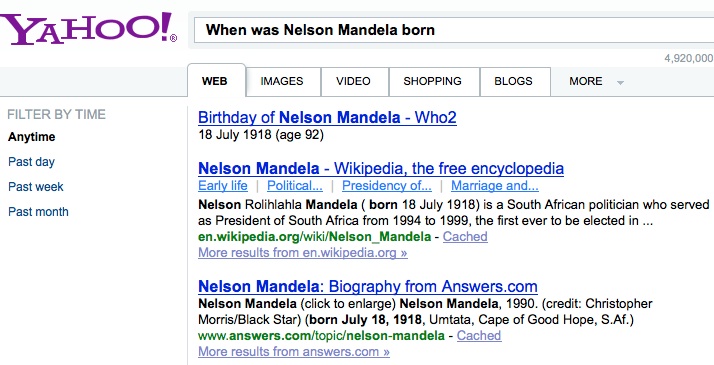Click the search query input field
Image resolution: width=714 pixels, height=365 pixels.
pos(454,30)
